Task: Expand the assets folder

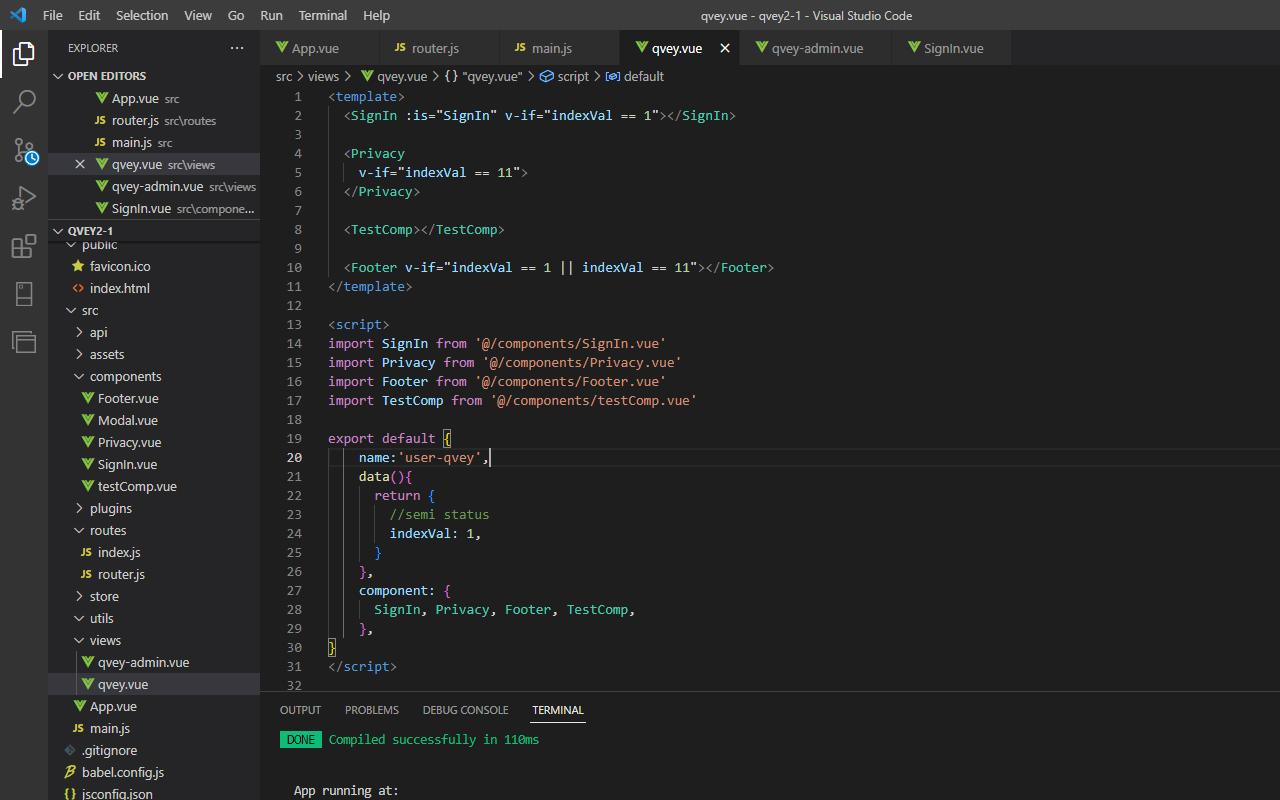Action: [x=154, y=354]
